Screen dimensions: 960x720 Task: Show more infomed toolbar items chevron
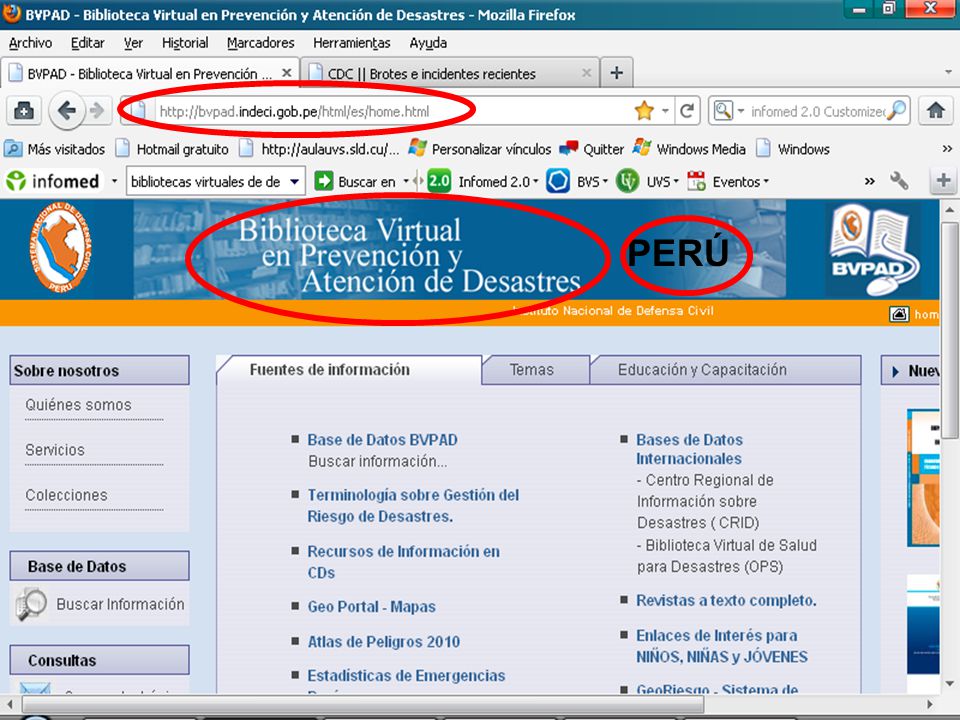point(869,181)
